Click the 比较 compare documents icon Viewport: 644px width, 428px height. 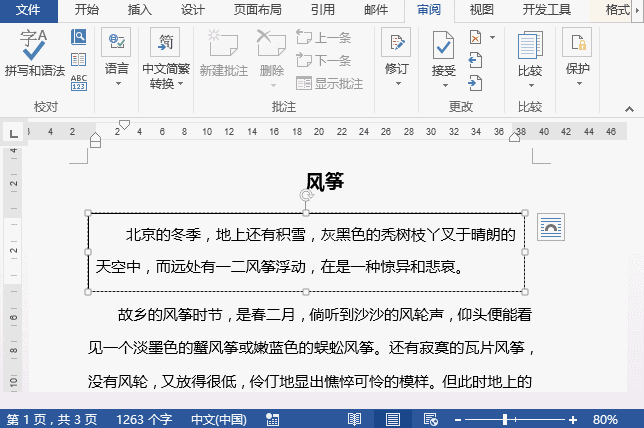point(529,45)
